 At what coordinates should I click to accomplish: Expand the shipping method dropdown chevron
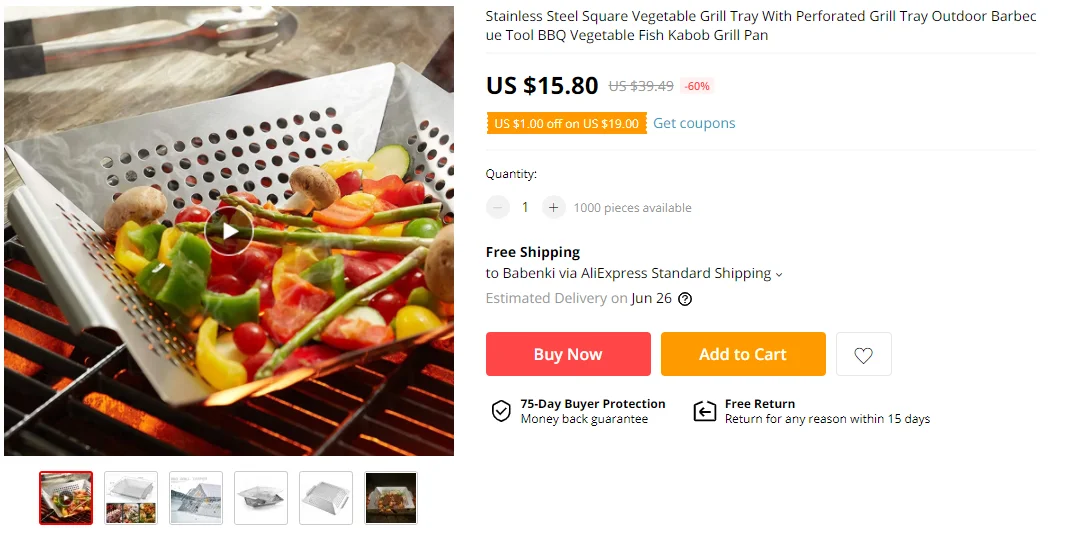(779, 275)
